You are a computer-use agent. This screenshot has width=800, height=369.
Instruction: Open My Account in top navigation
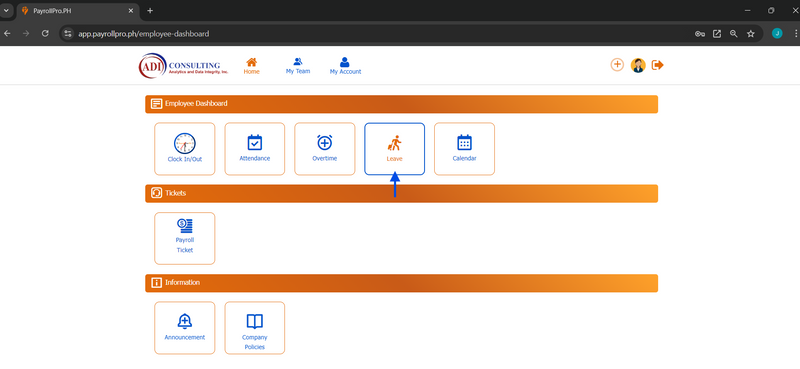point(345,66)
